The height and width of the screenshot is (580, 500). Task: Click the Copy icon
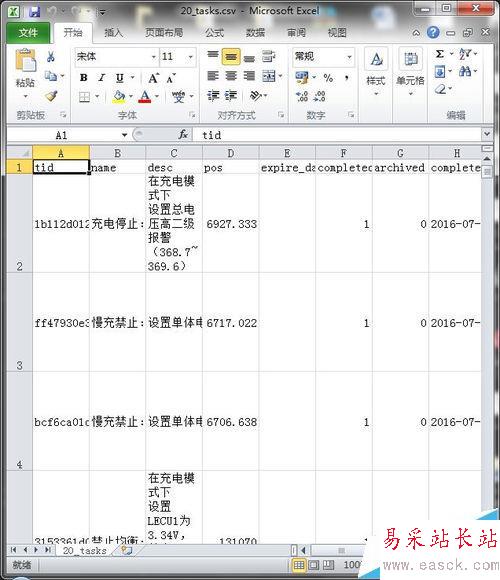tap(51, 76)
